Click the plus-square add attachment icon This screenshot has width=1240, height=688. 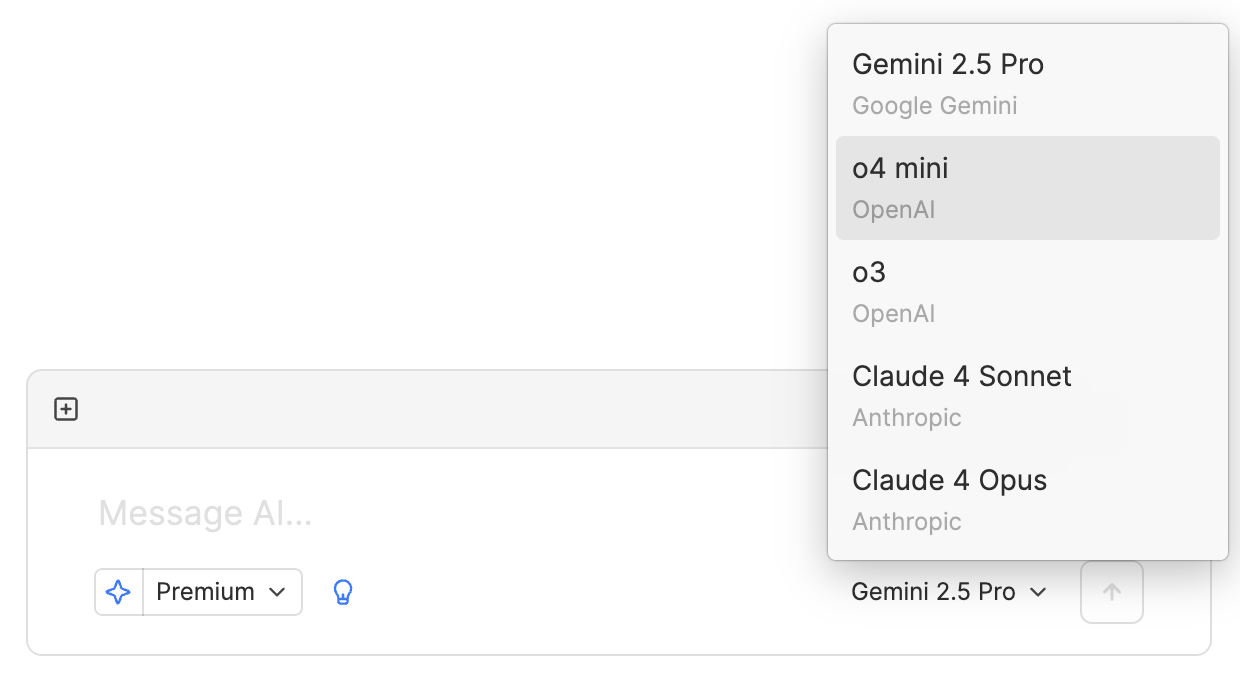[66, 409]
